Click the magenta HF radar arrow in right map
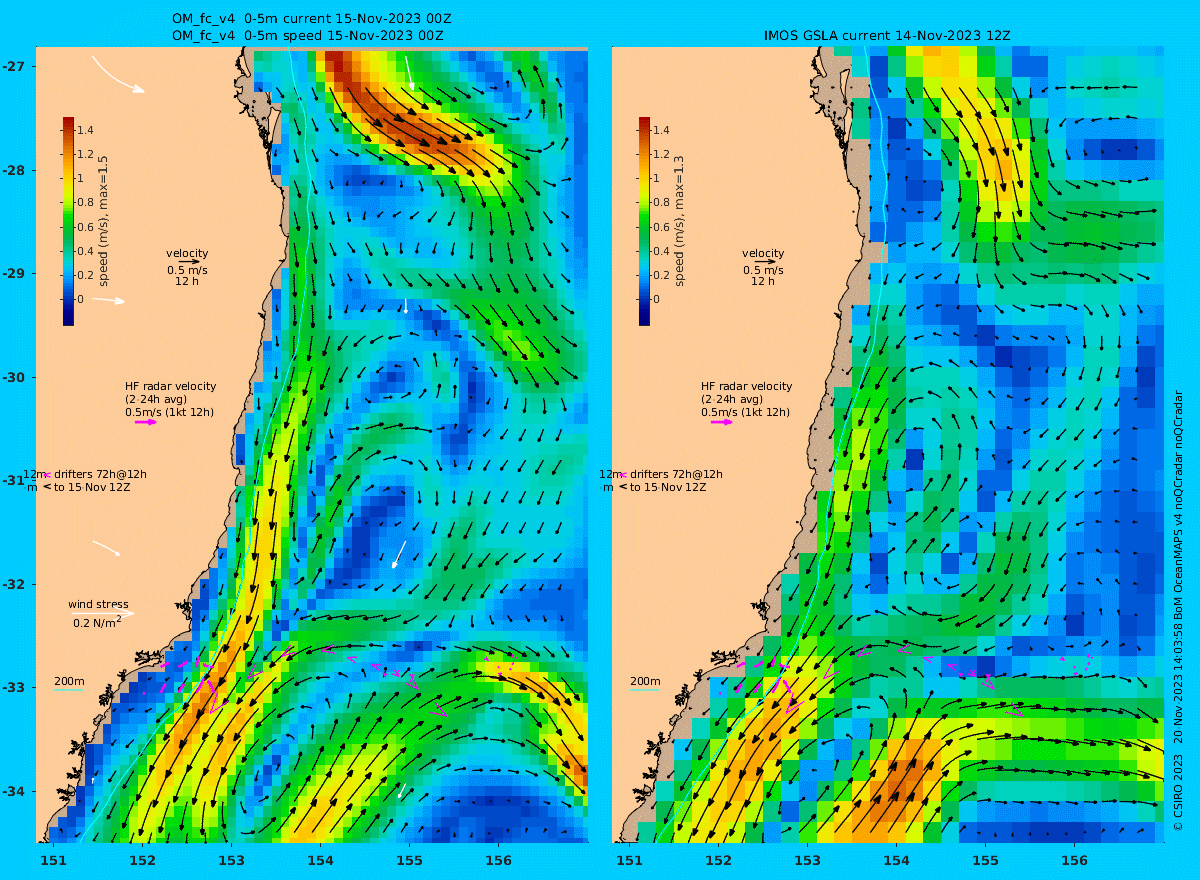The width and height of the screenshot is (1200, 880). pyautogui.click(x=722, y=422)
